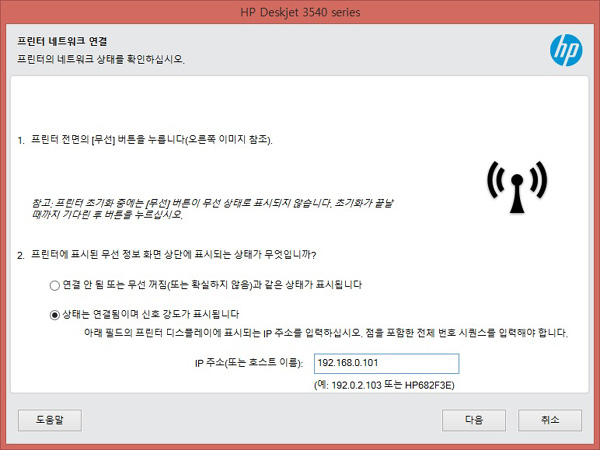Click the italic 참고 note text
Image resolution: width=600 pixels, height=450 pixels.
[212, 209]
